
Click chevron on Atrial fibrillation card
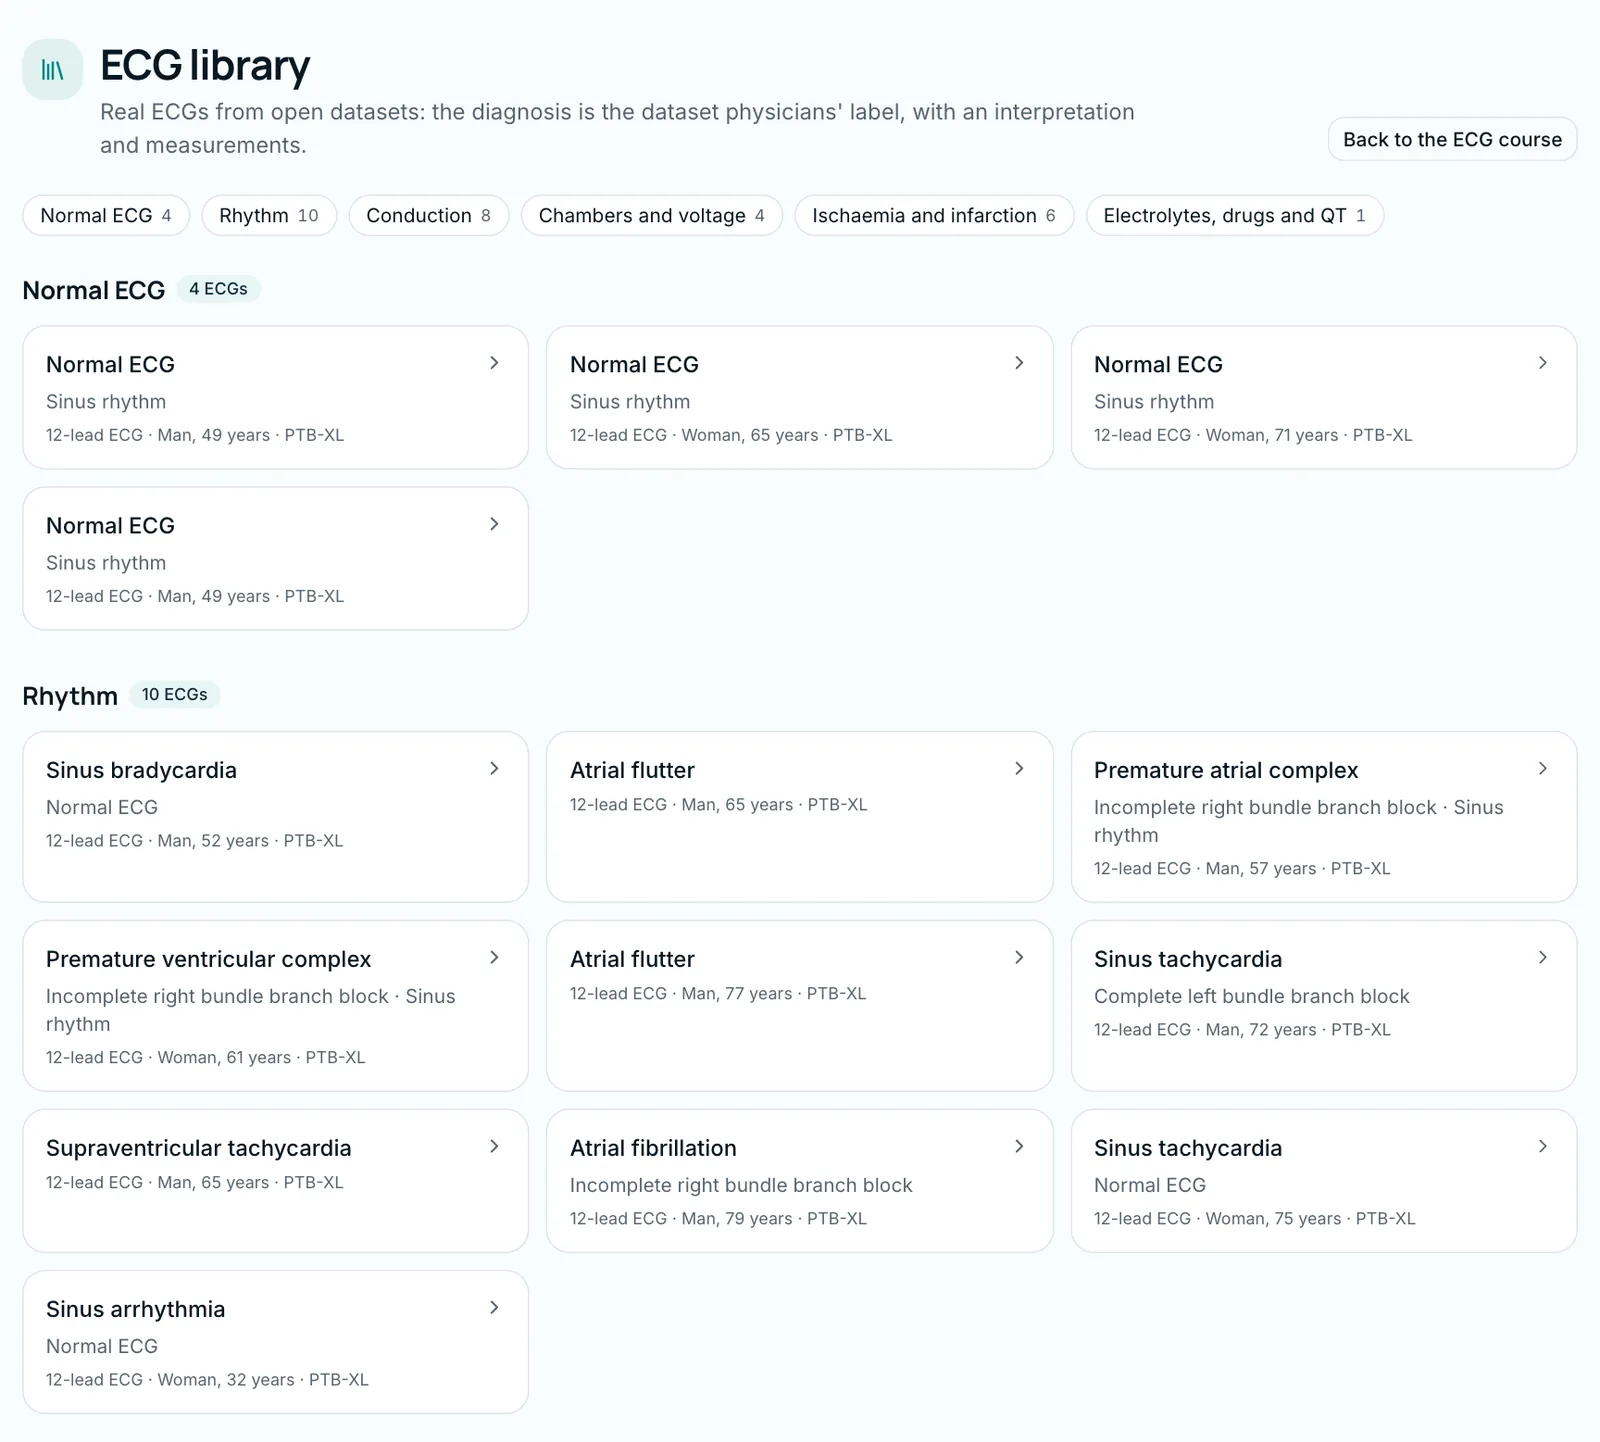coord(1019,1147)
